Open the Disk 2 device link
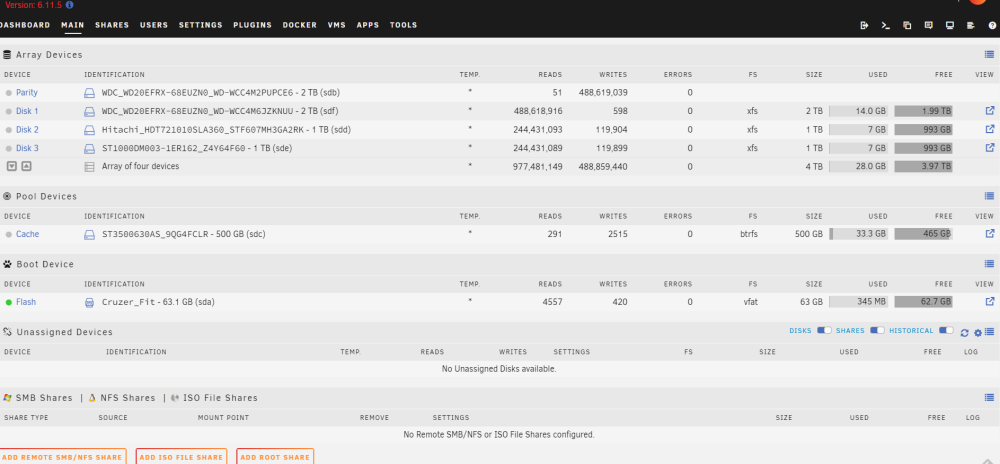 27,129
